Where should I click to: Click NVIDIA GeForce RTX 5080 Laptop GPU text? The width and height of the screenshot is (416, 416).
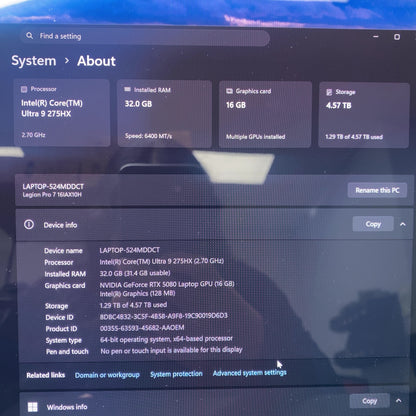(167, 284)
